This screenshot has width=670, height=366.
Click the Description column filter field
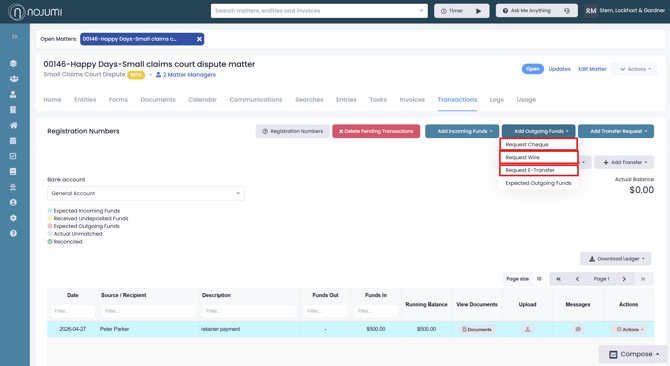click(x=250, y=311)
